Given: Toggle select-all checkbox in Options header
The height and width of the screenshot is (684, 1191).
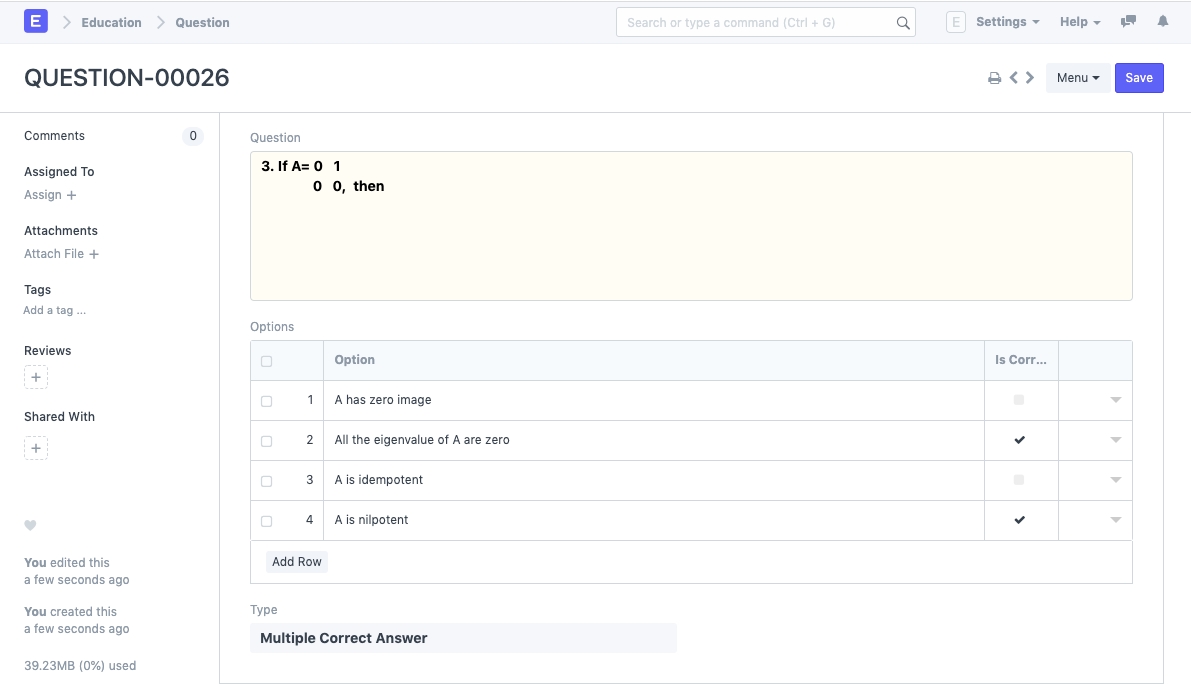Looking at the screenshot, I should 266,361.
